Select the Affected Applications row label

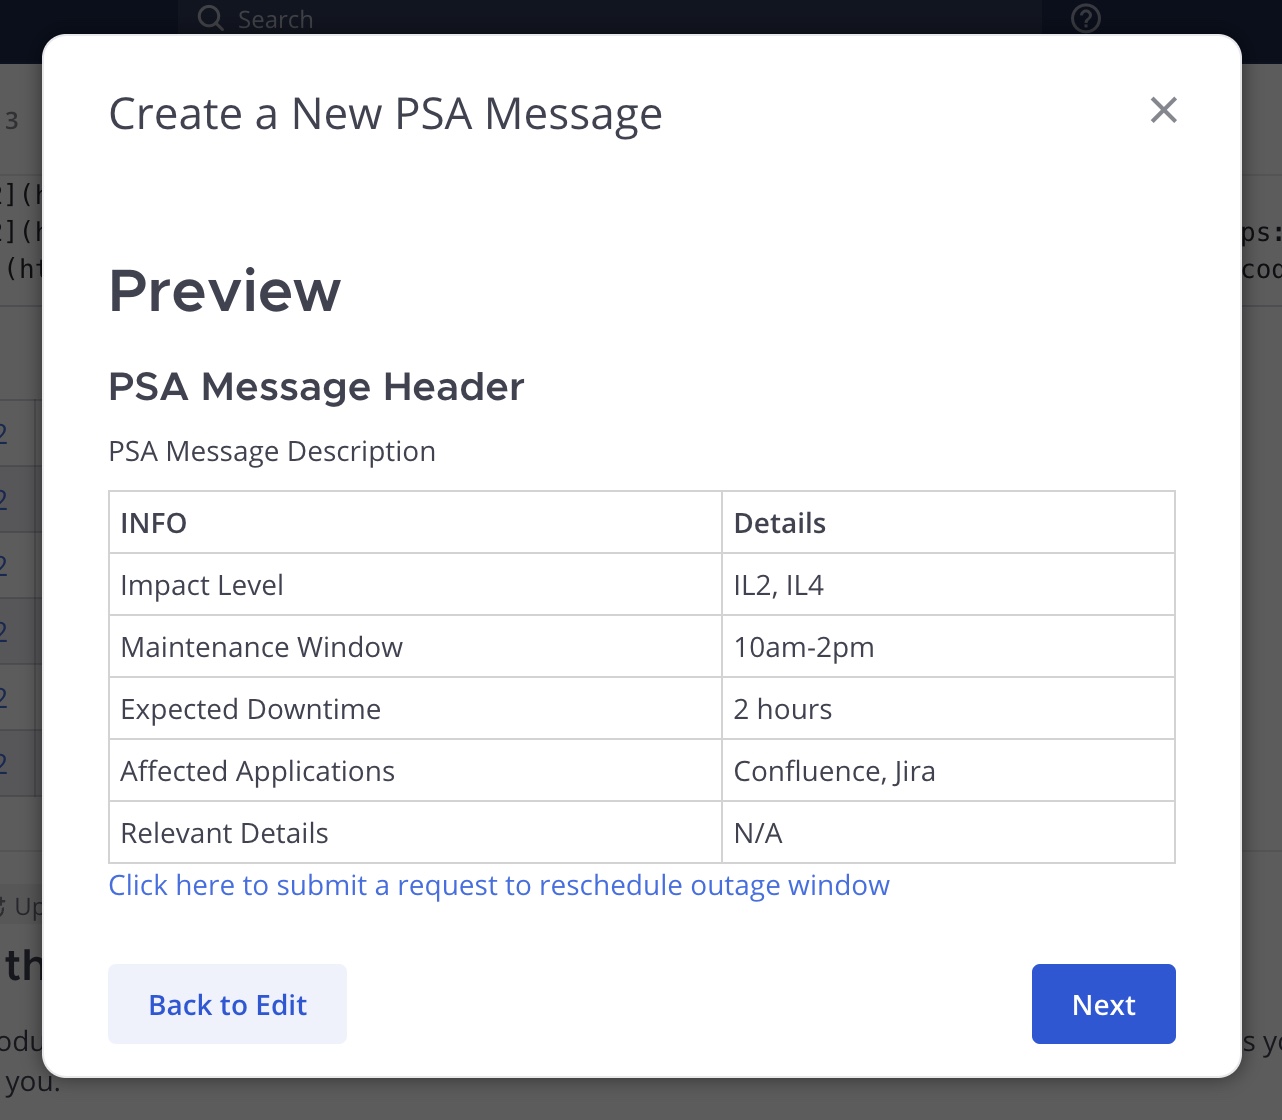pos(257,771)
